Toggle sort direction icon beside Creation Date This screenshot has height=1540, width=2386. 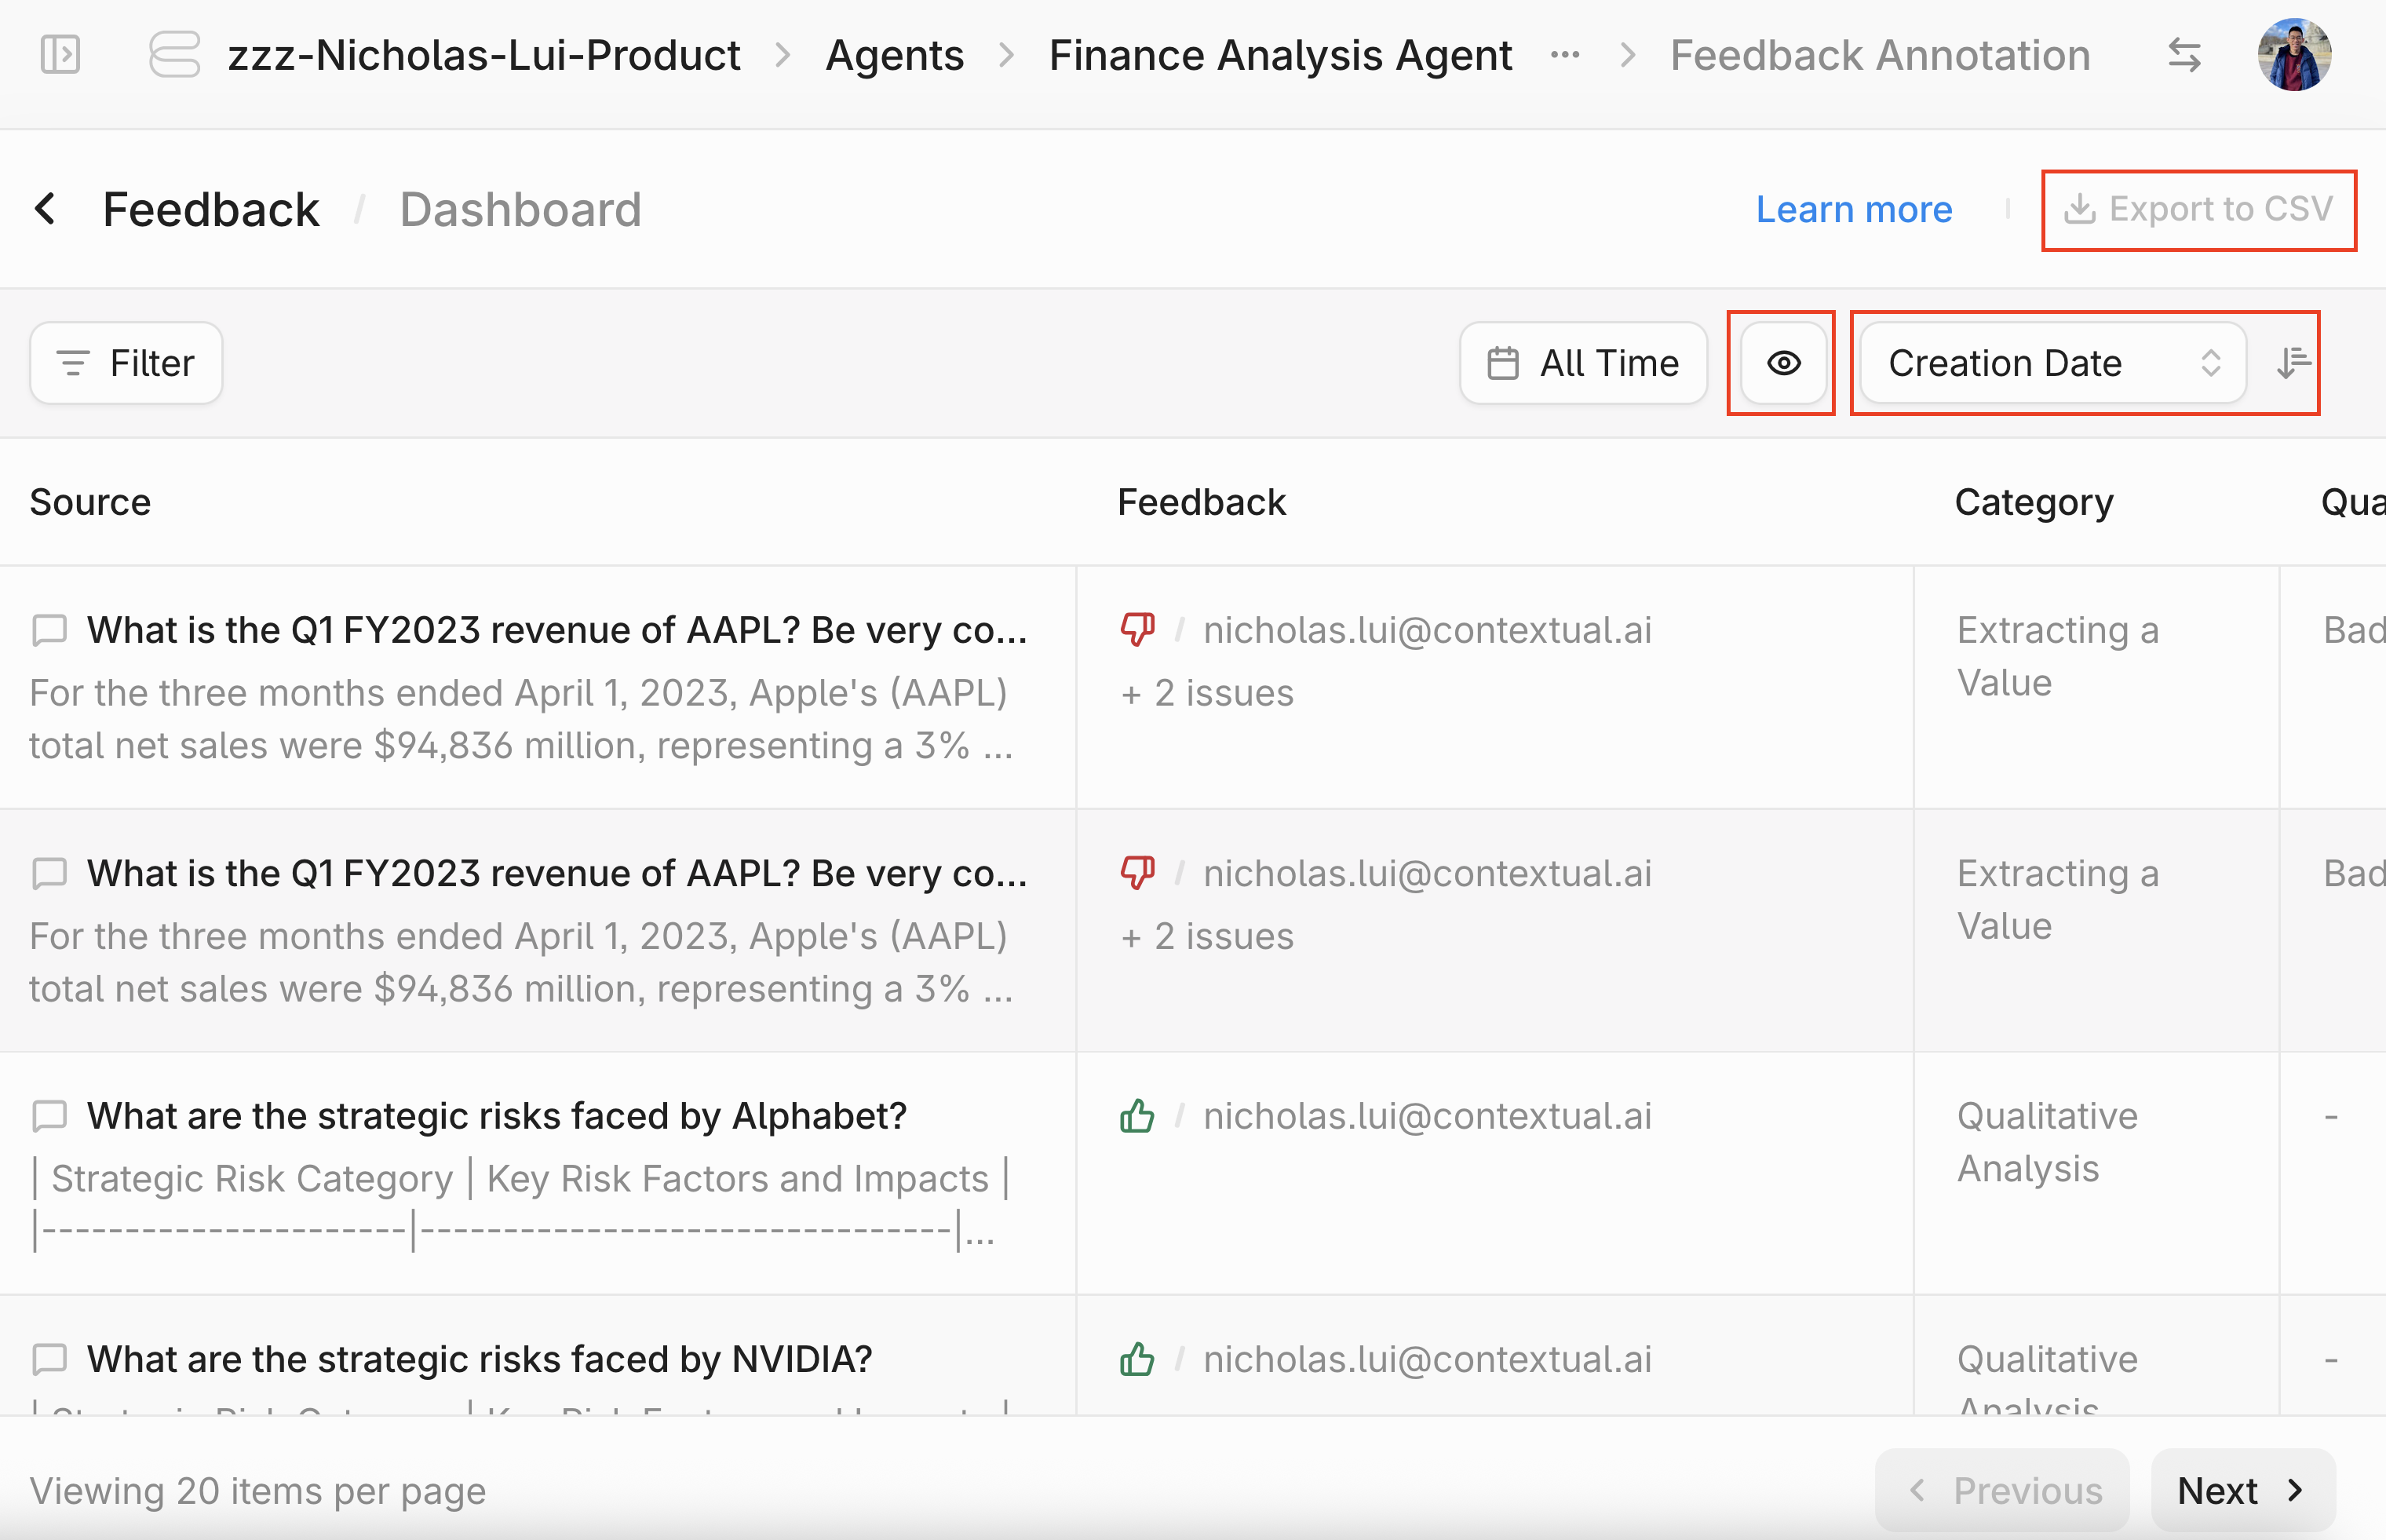click(x=2293, y=363)
